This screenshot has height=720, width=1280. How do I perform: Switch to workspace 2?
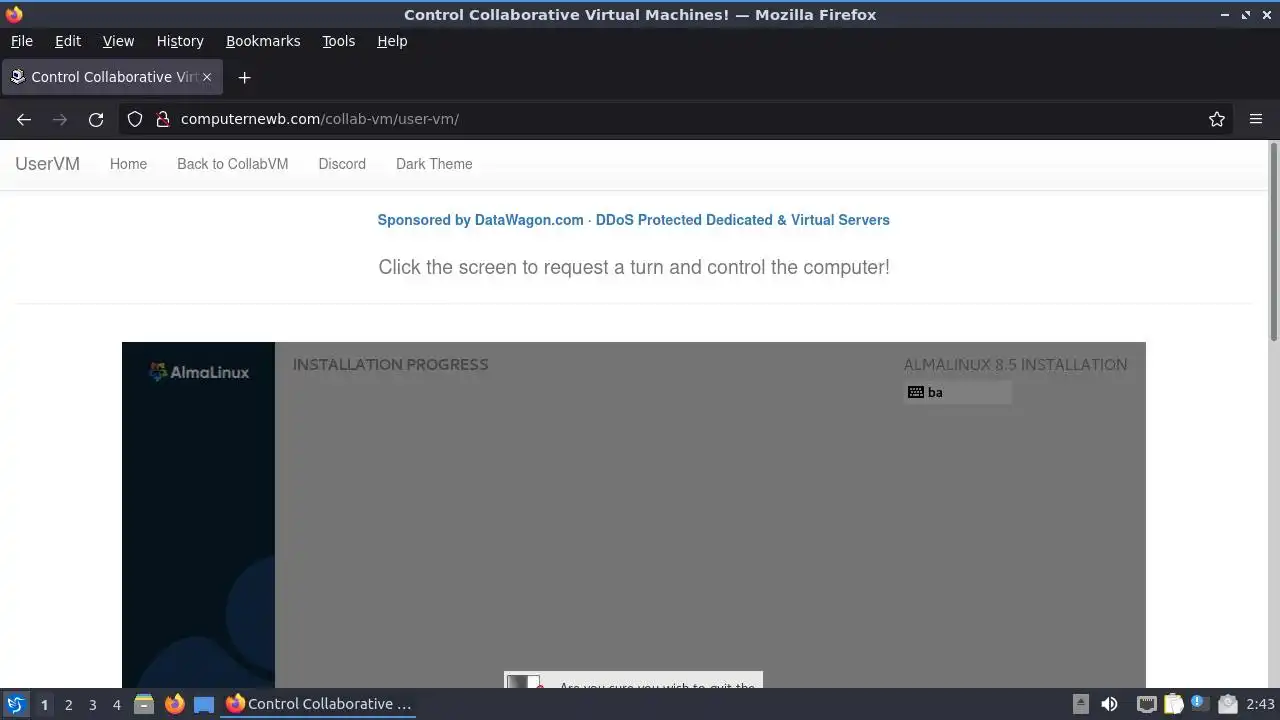pos(68,704)
